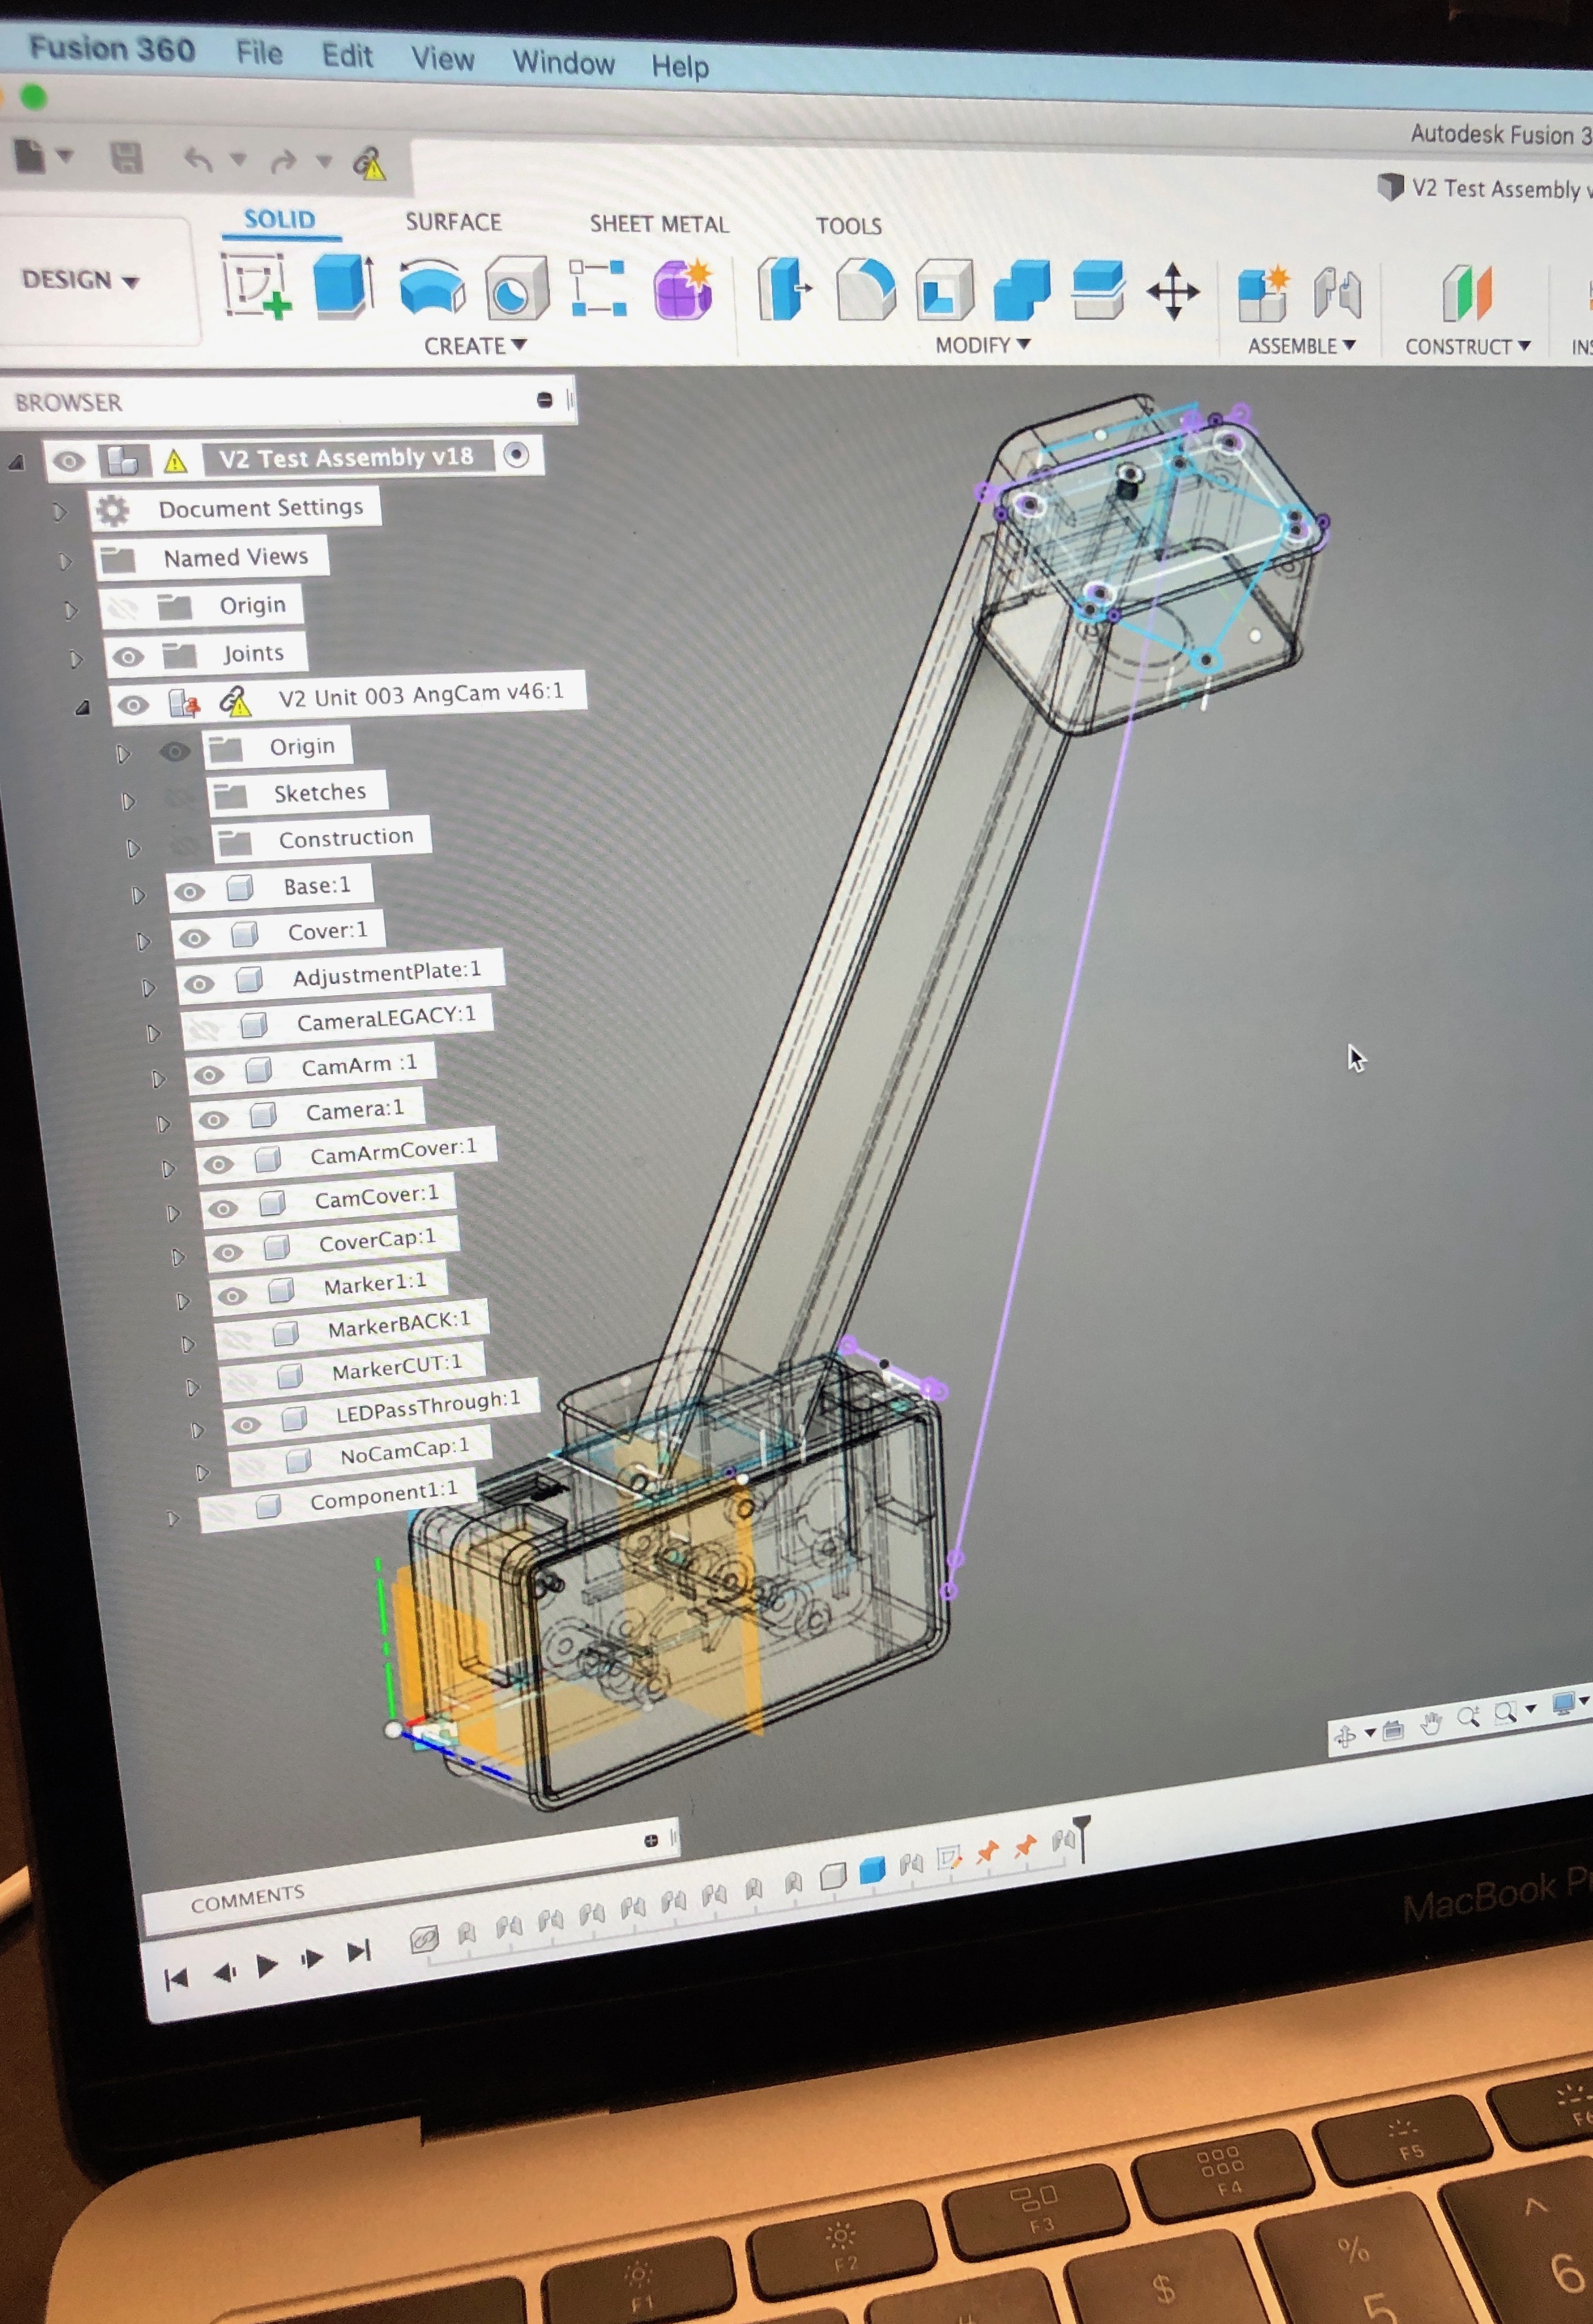Hide the Base:1 component
The width and height of the screenshot is (1593, 2324).
point(190,891)
